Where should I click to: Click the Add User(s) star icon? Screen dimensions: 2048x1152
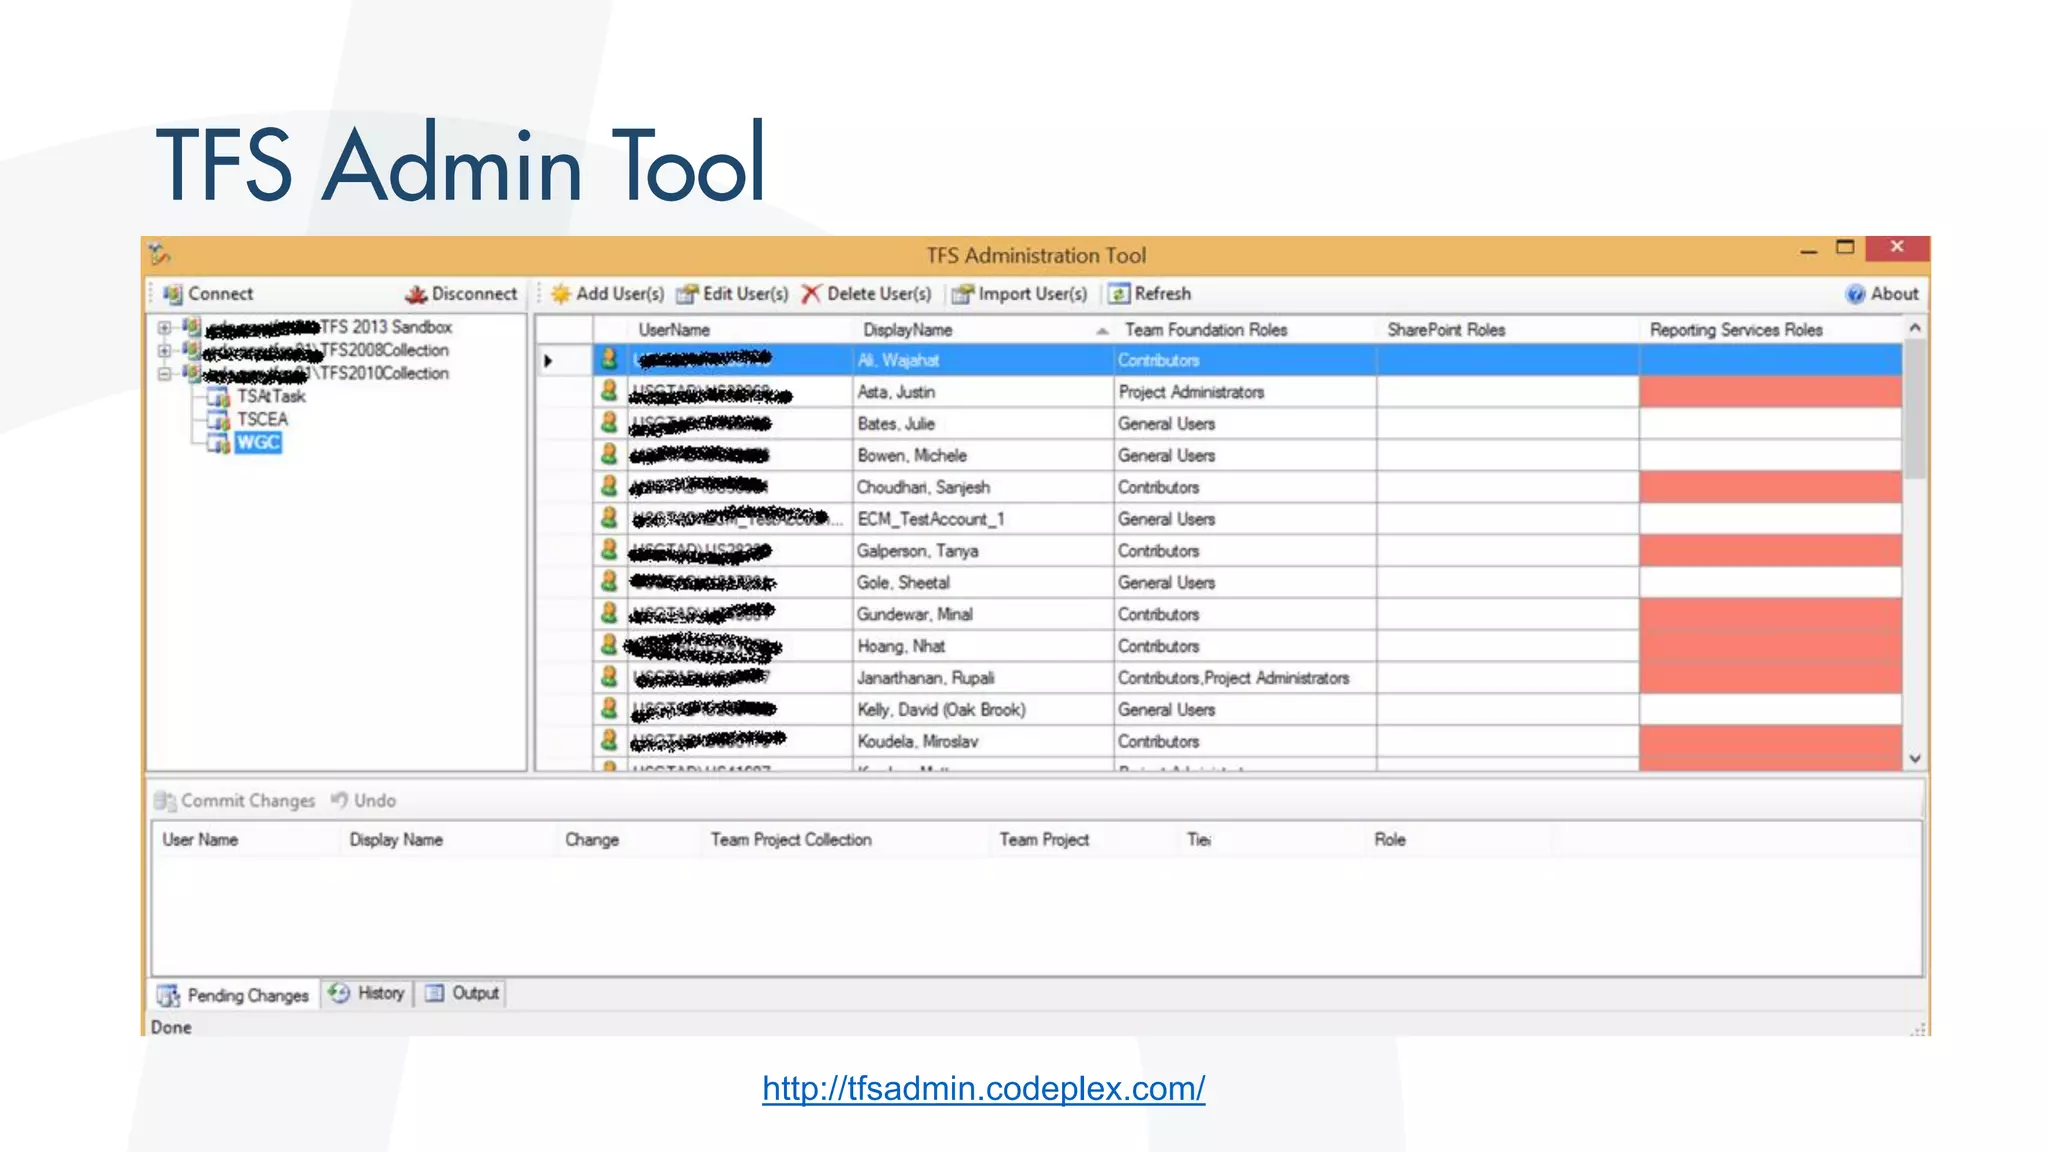pos(561,294)
